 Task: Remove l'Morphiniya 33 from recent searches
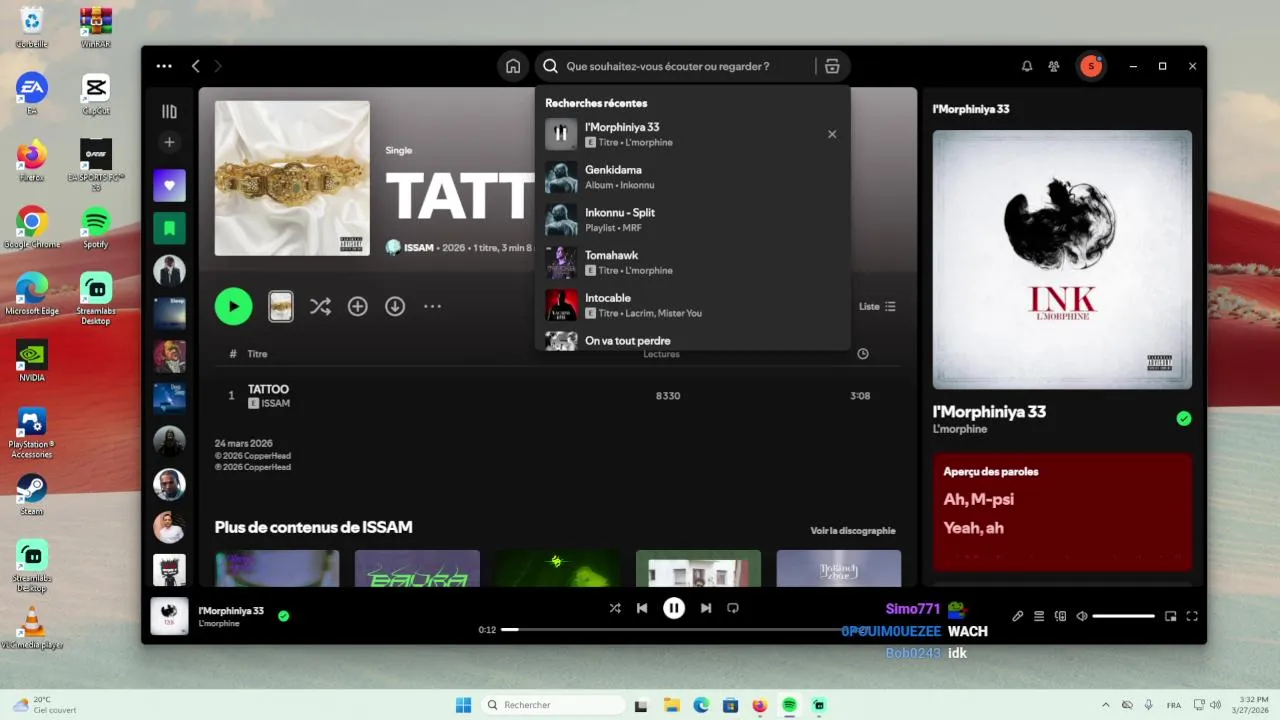point(832,134)
